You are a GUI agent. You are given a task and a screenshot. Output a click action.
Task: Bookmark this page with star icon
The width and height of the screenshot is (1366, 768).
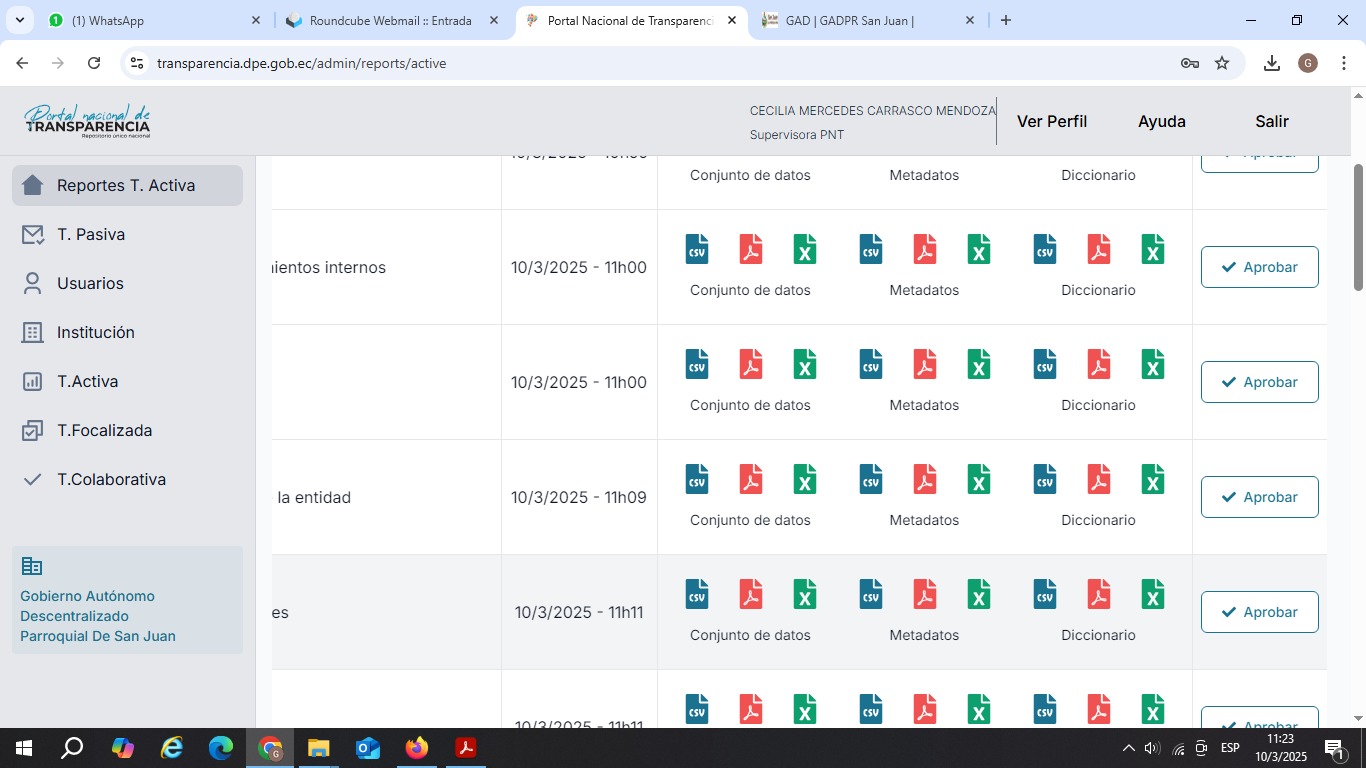(1222, 63)
